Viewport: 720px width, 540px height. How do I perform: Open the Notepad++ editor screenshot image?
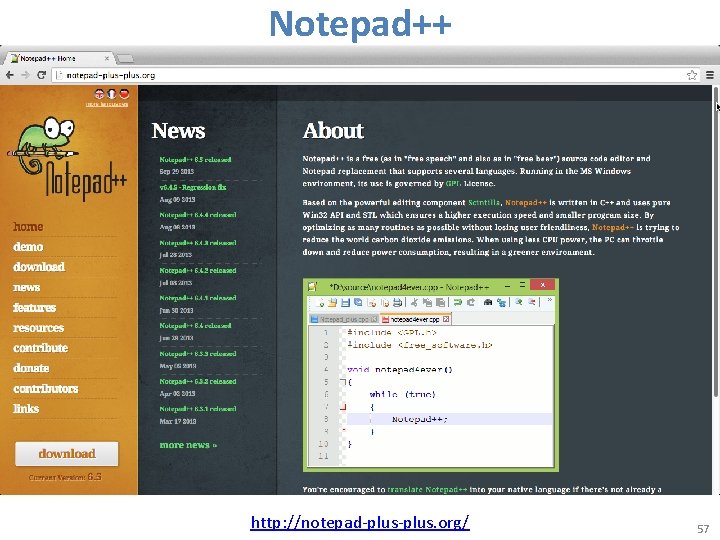click(431, 375)
